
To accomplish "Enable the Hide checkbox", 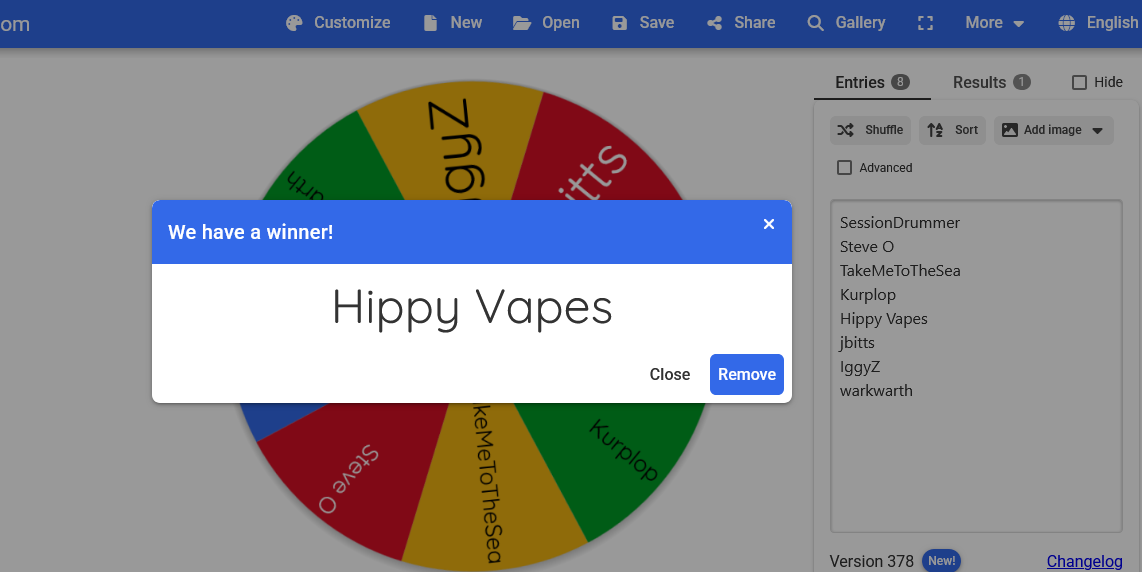I will [1079, 83].
